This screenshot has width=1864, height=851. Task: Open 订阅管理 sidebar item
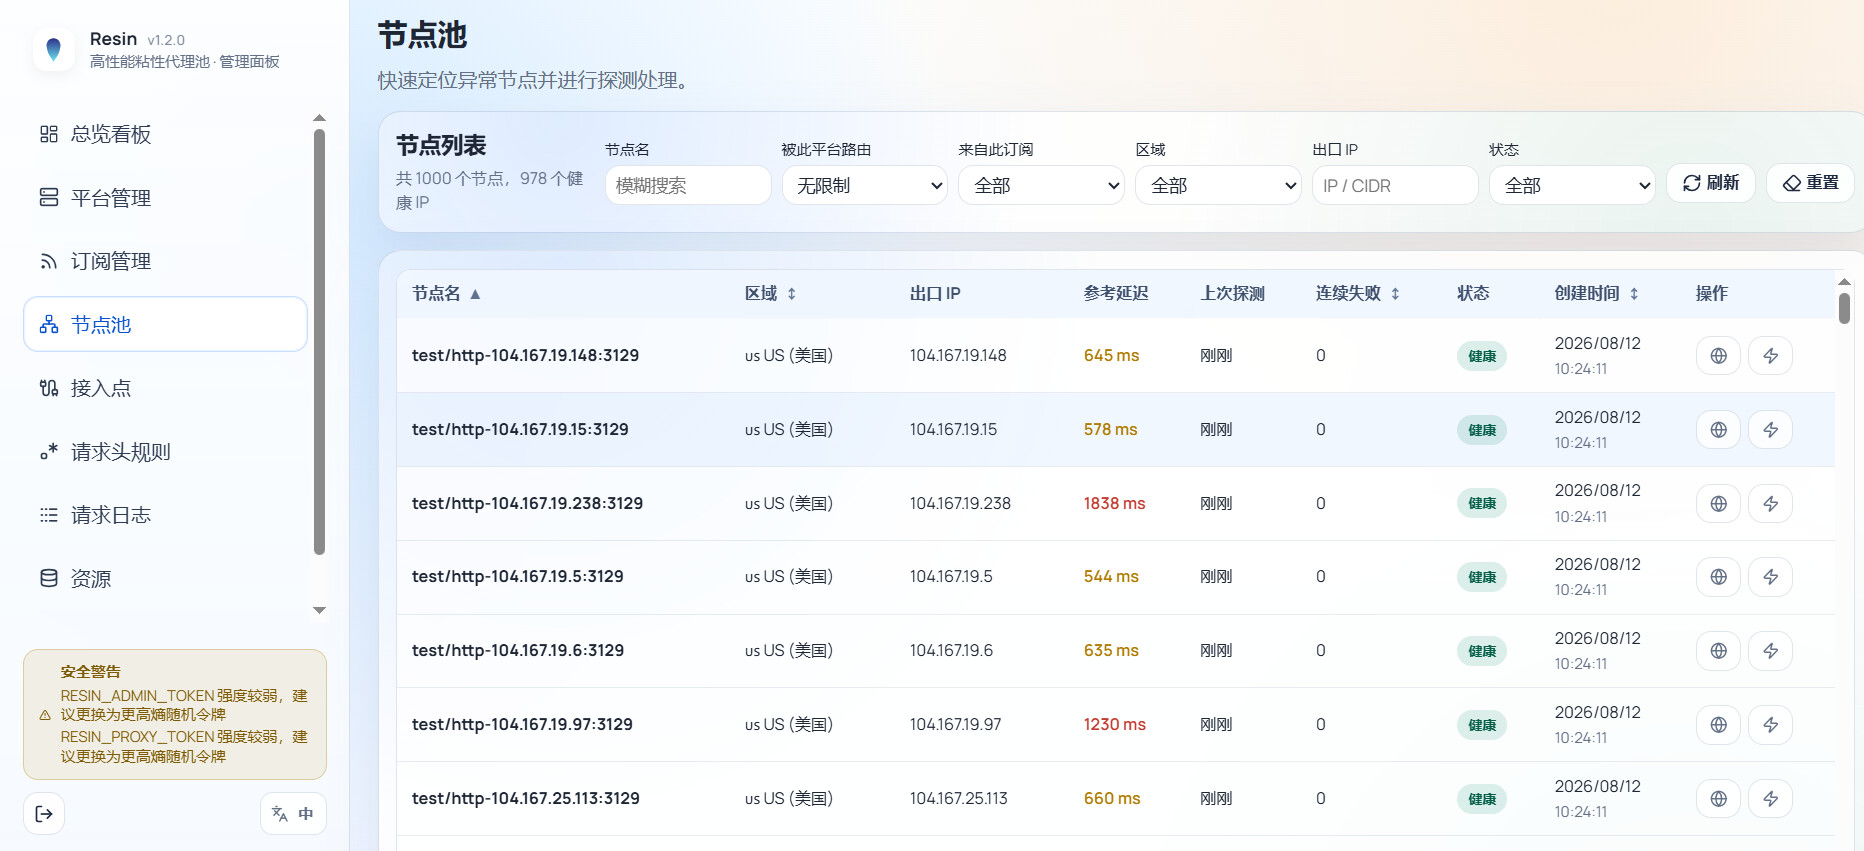click(165, 261)
